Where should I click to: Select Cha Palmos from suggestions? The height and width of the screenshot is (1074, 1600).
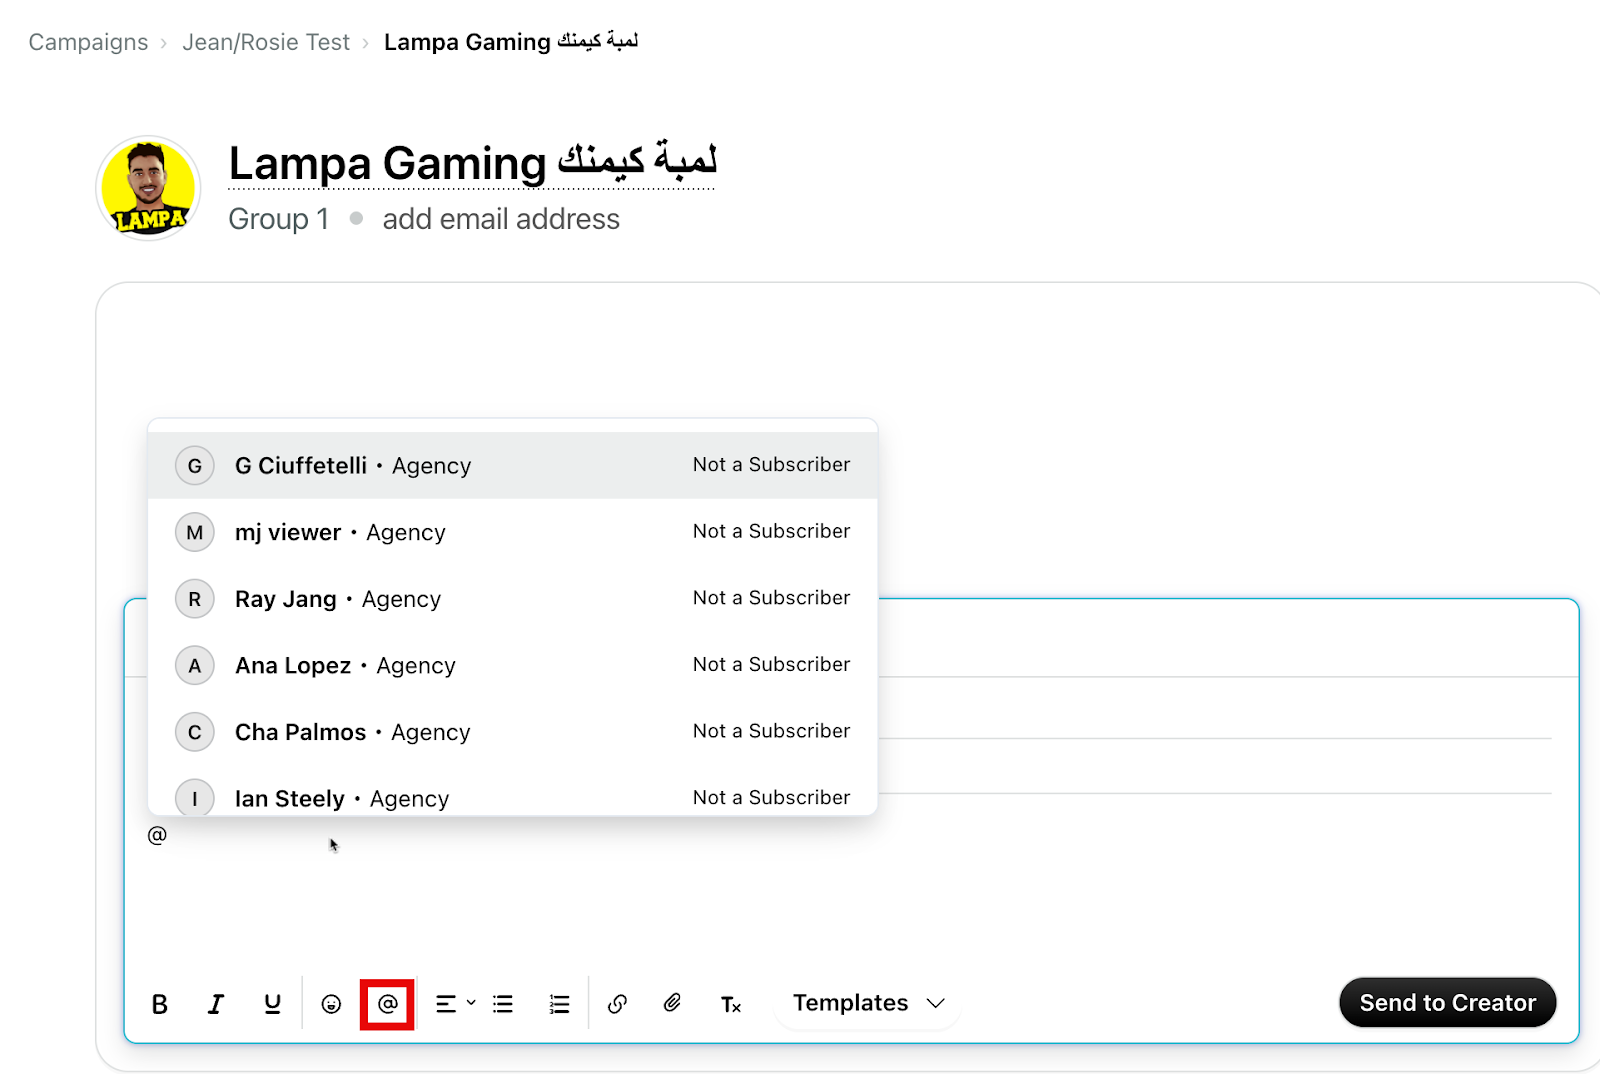512,732
